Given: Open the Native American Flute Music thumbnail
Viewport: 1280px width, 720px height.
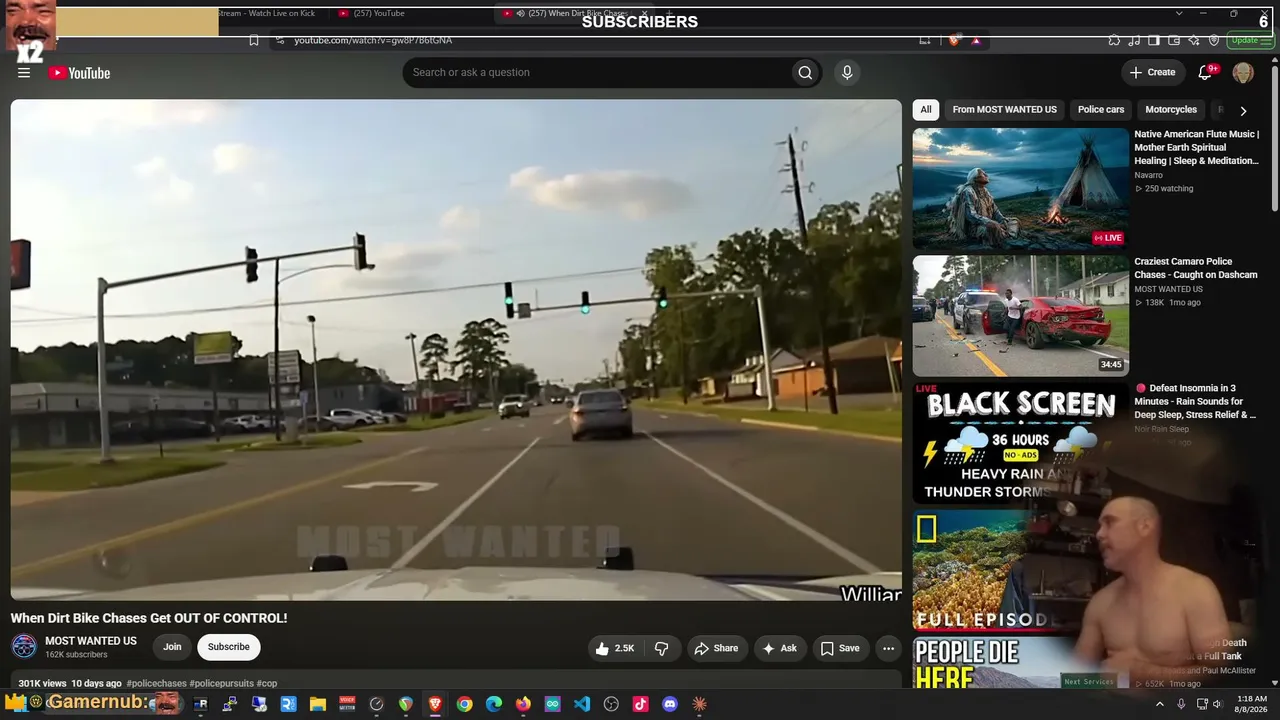Looking at the screenshot, I should tap(1020, 188).
